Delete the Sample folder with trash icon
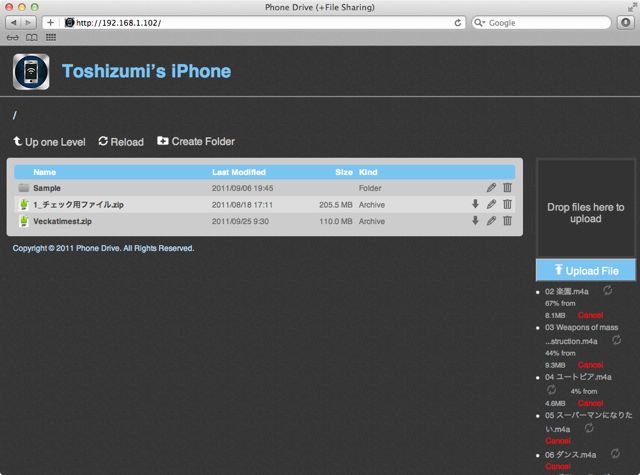This screenshot has width=640, height=475. coord(507,188)
